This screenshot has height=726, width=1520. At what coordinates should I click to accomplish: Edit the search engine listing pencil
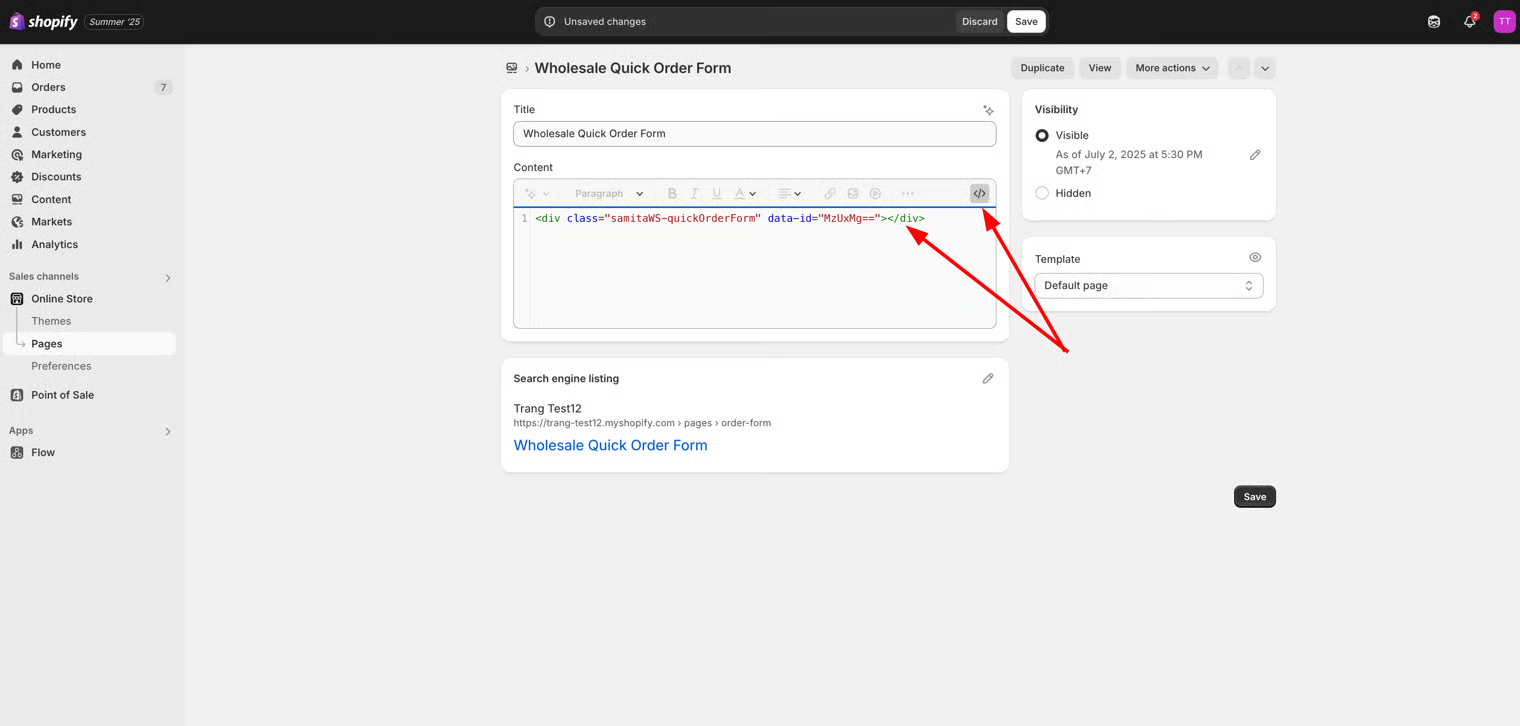point(988,378)
